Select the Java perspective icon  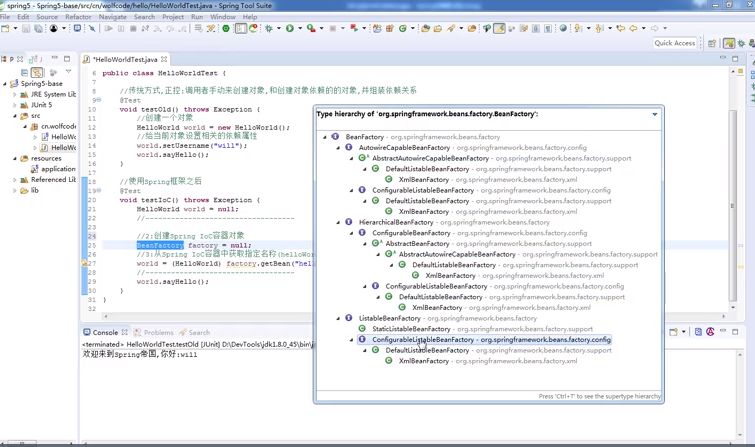tap(729, 43)
